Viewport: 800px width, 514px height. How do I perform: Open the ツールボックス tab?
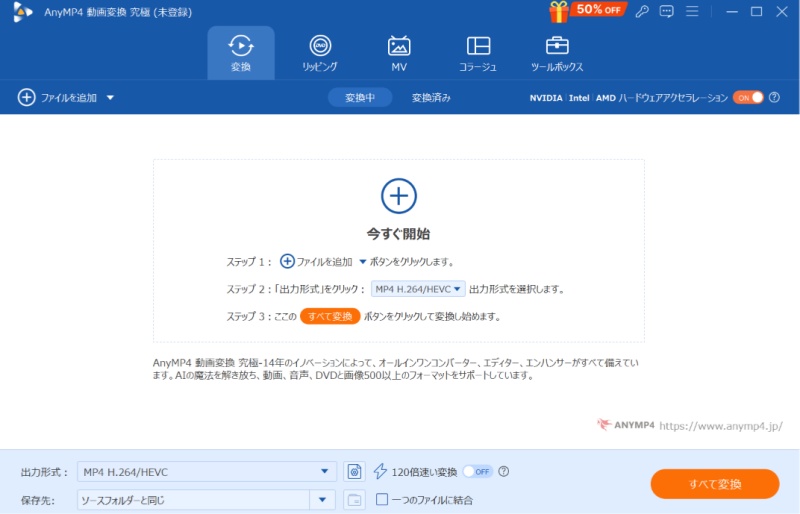pyautogui.click(x=557, y=53)
